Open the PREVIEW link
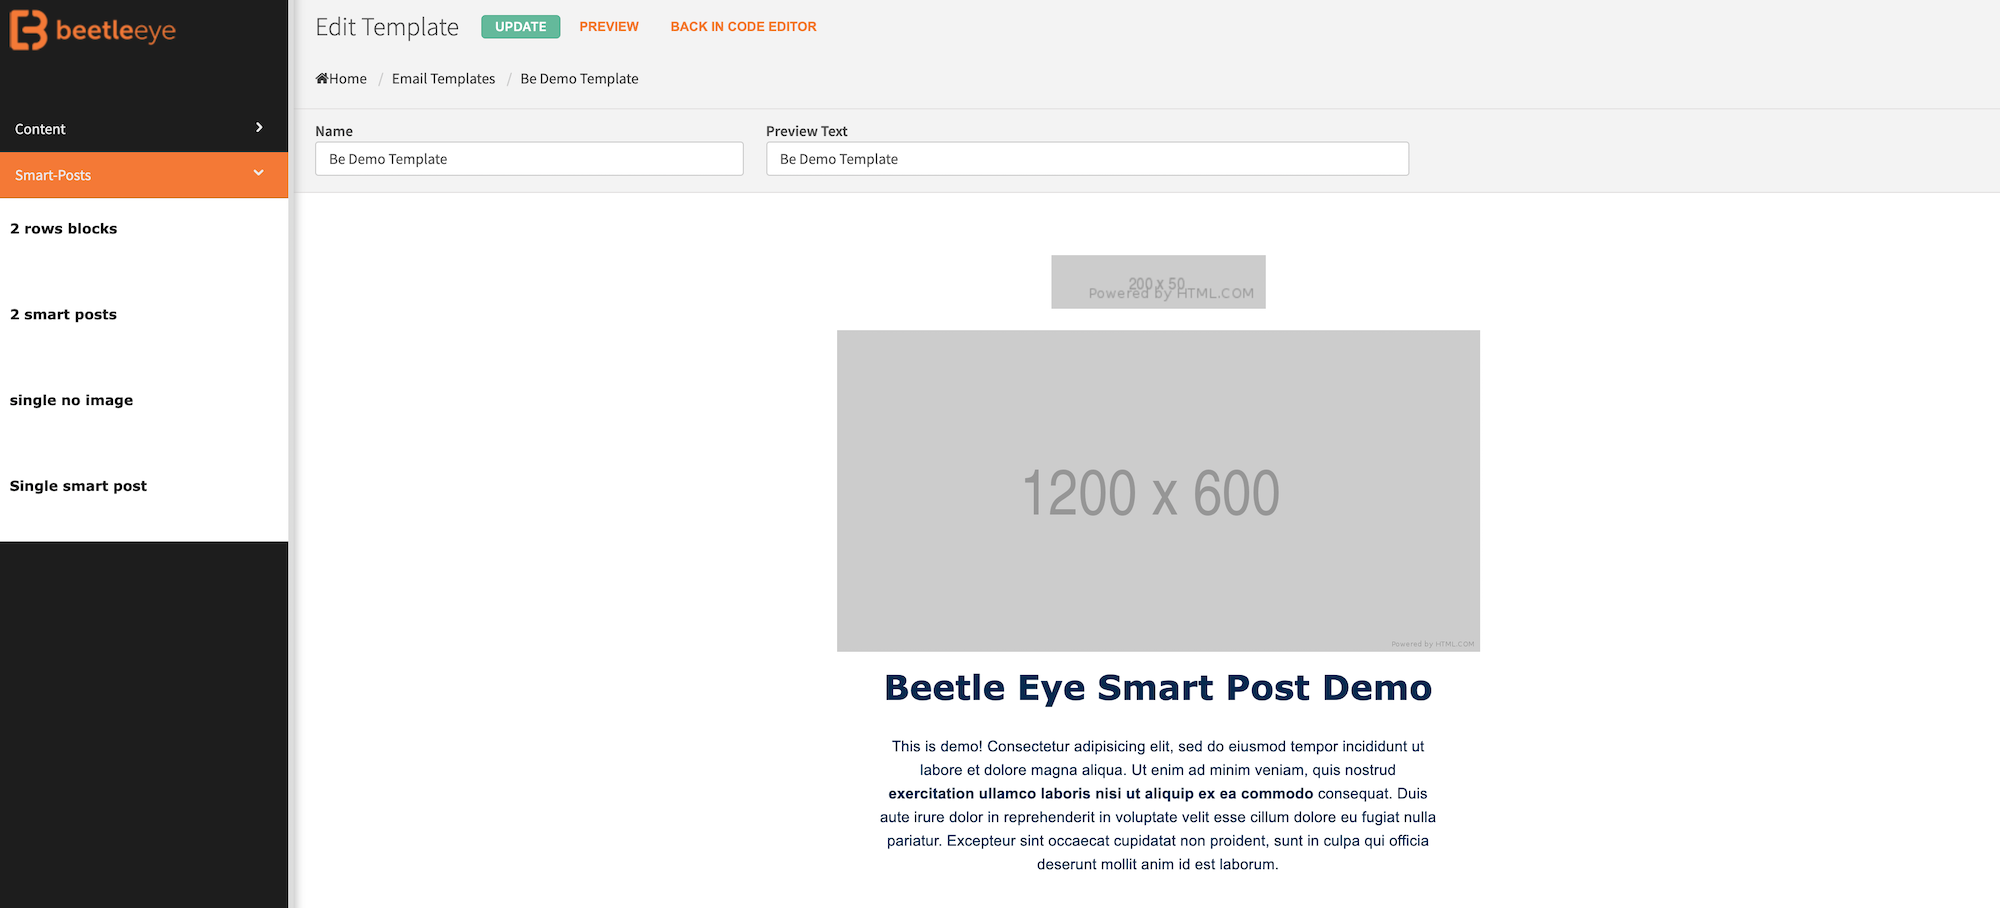The width and height of the screenshot is (2000, 908). tap(609, 27)
